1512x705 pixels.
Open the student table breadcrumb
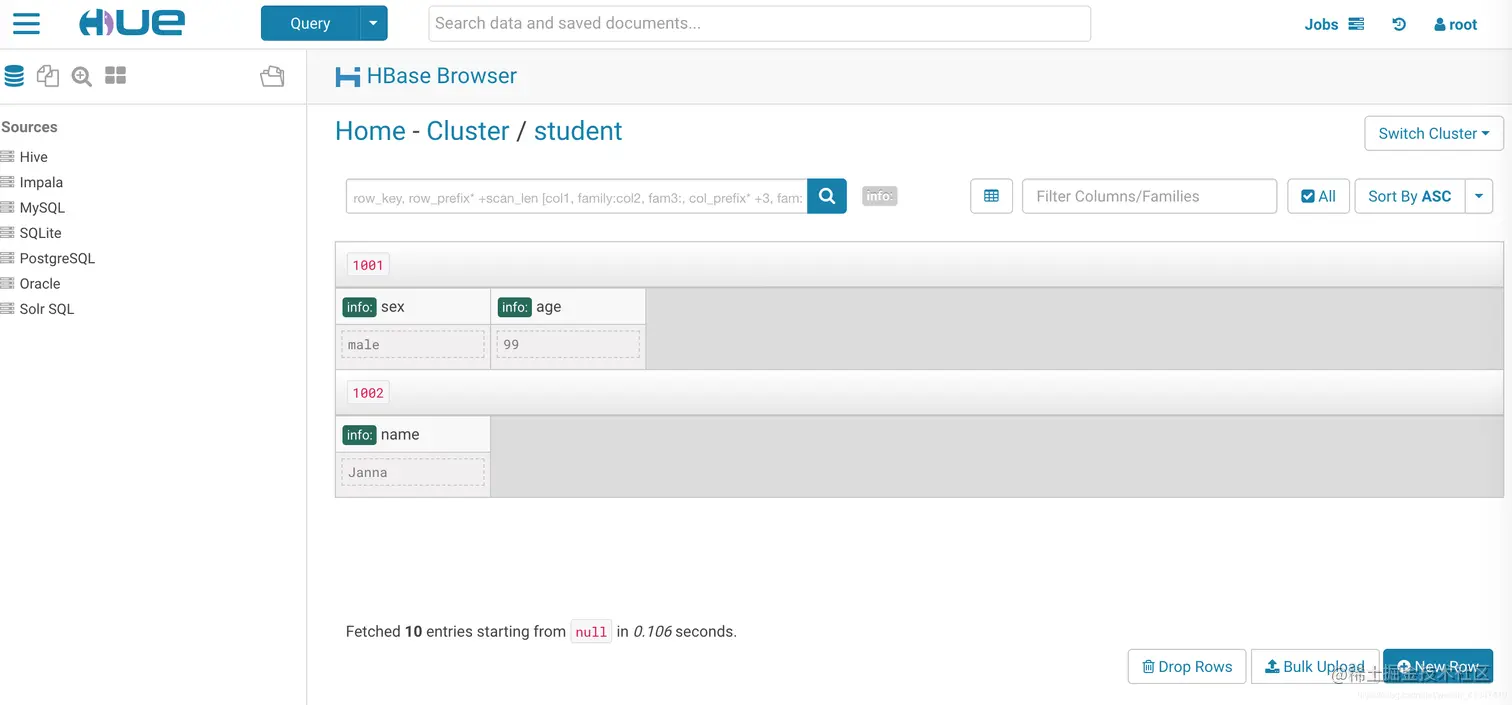tap(578, 131)
